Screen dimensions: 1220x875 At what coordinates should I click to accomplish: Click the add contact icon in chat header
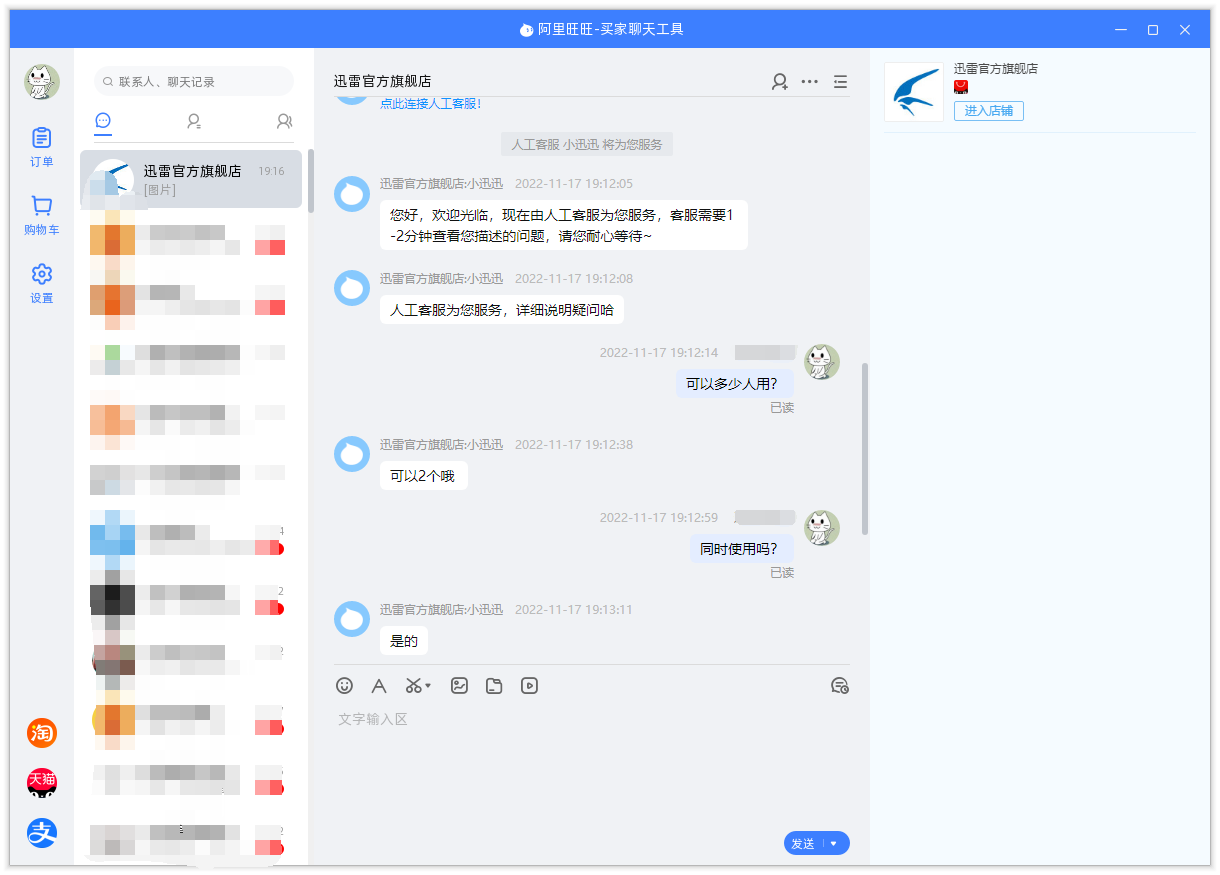(x=780, y=82)
